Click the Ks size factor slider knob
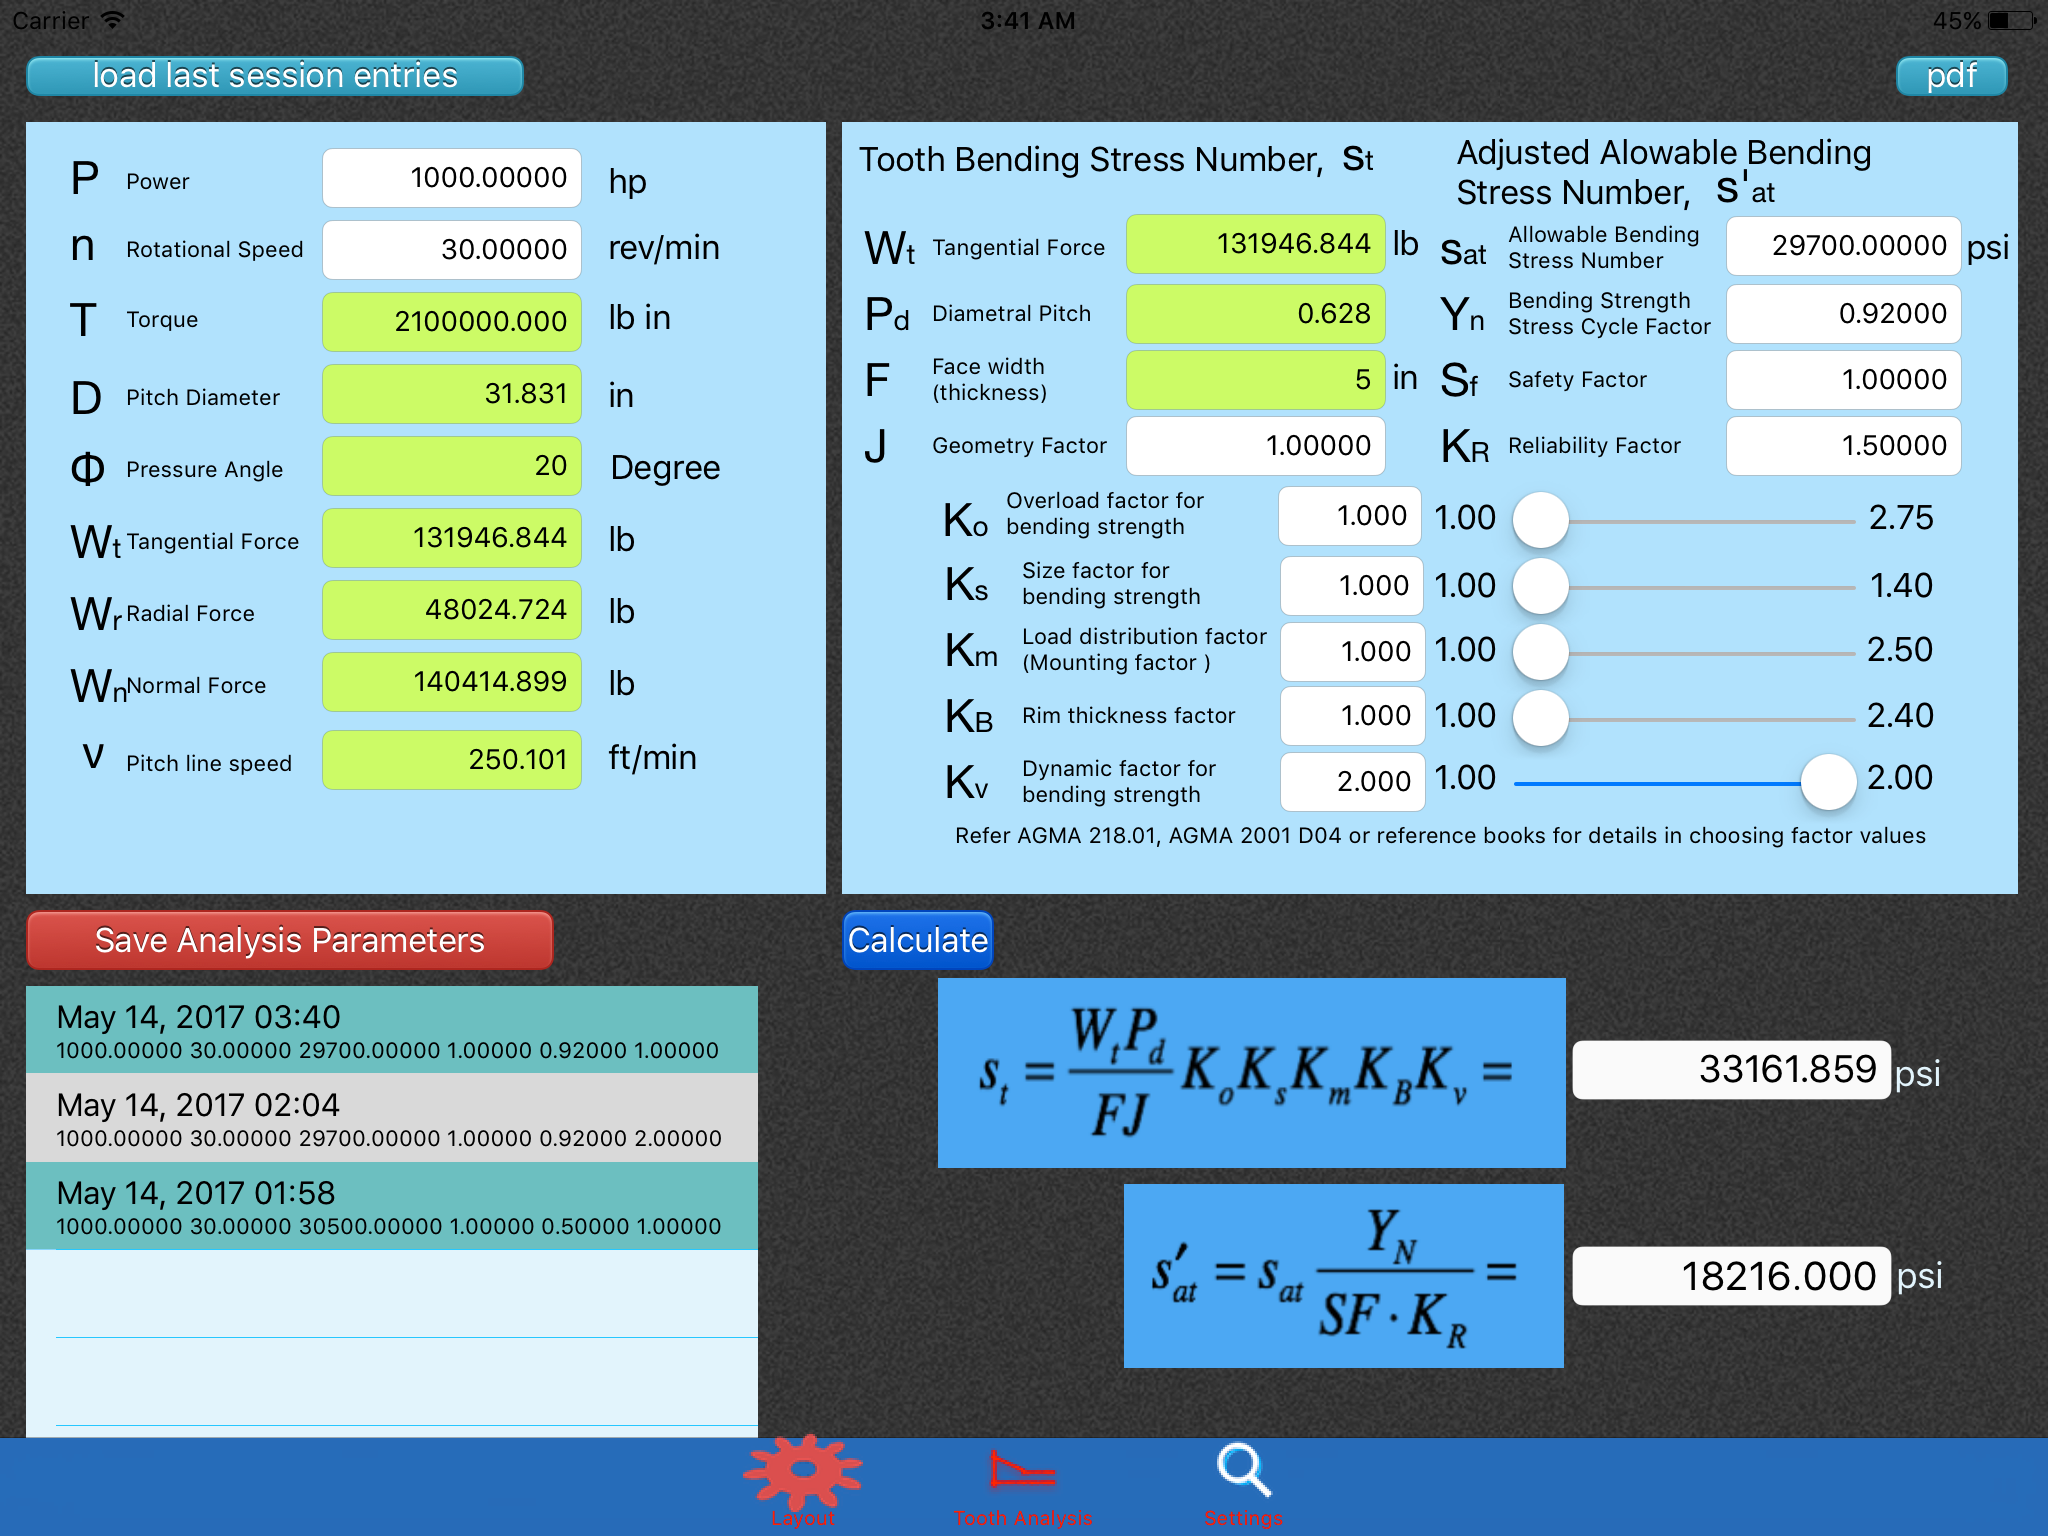Viewport: 2048px width, 1536px height. point(1540,586)
